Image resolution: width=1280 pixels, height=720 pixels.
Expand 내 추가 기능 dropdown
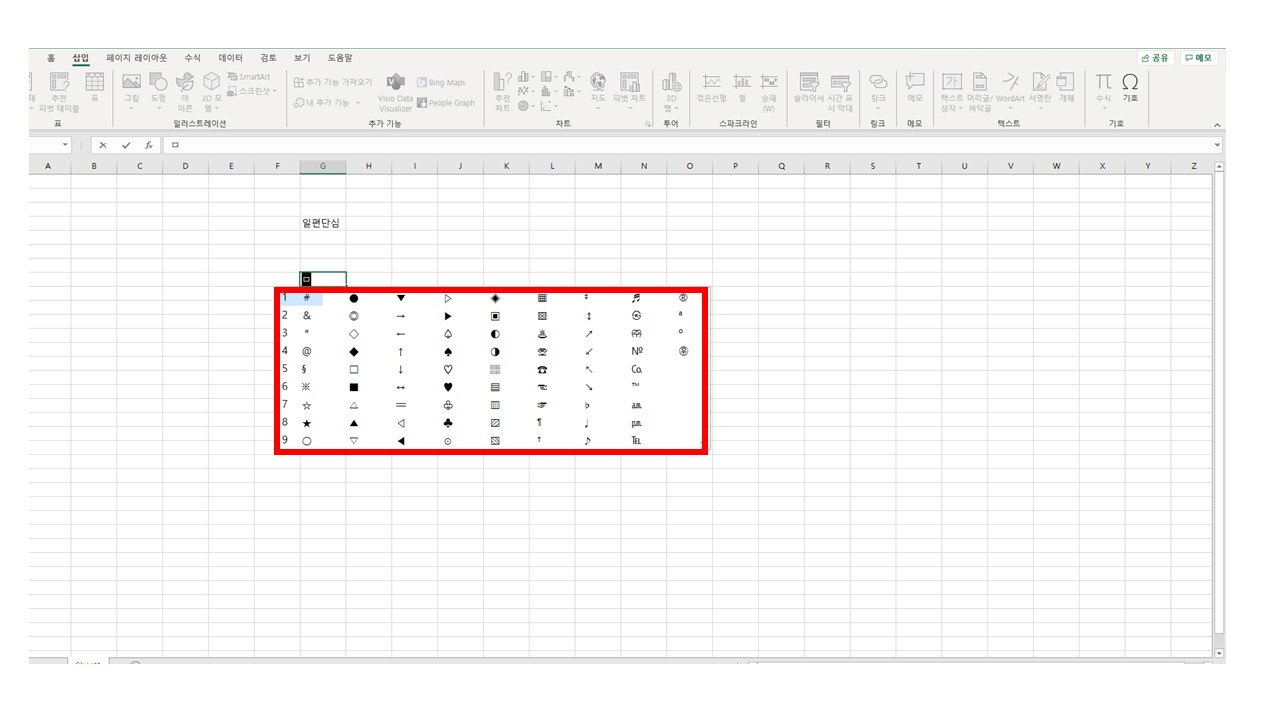pyautogui.click(x=327, y=103)
